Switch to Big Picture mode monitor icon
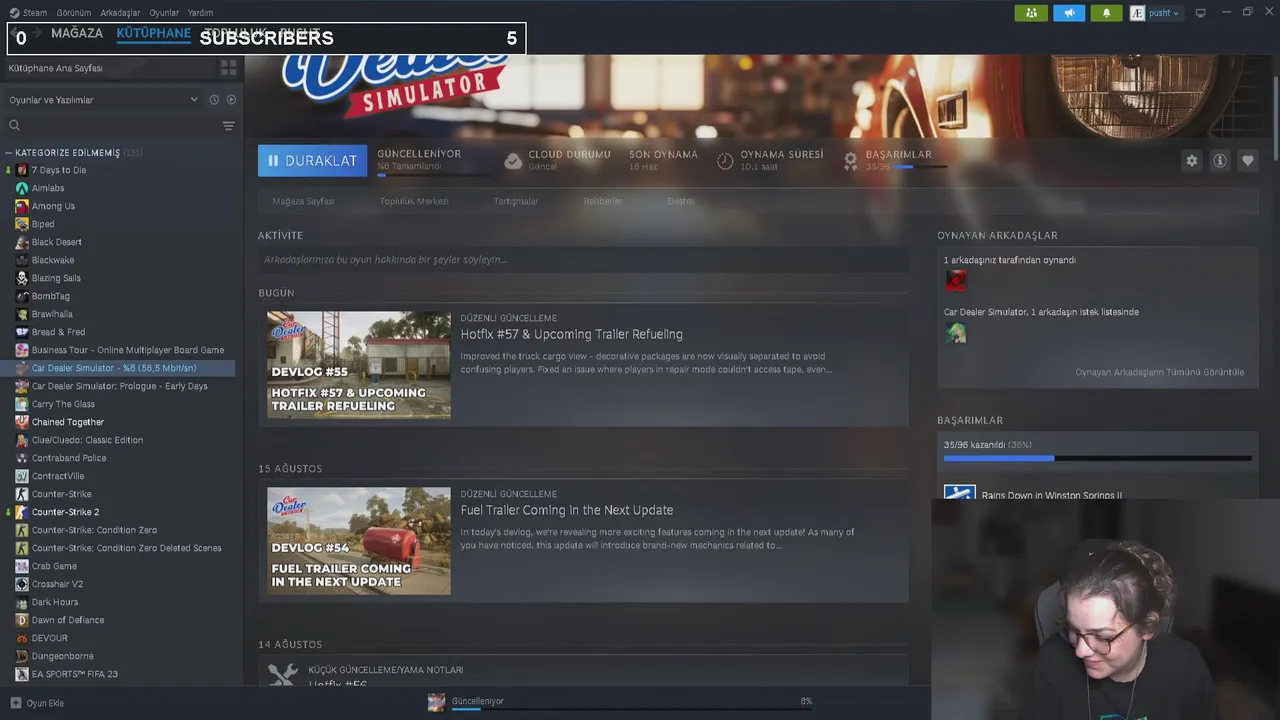This screenshot has height=720, width=1280. [1200, 13]
